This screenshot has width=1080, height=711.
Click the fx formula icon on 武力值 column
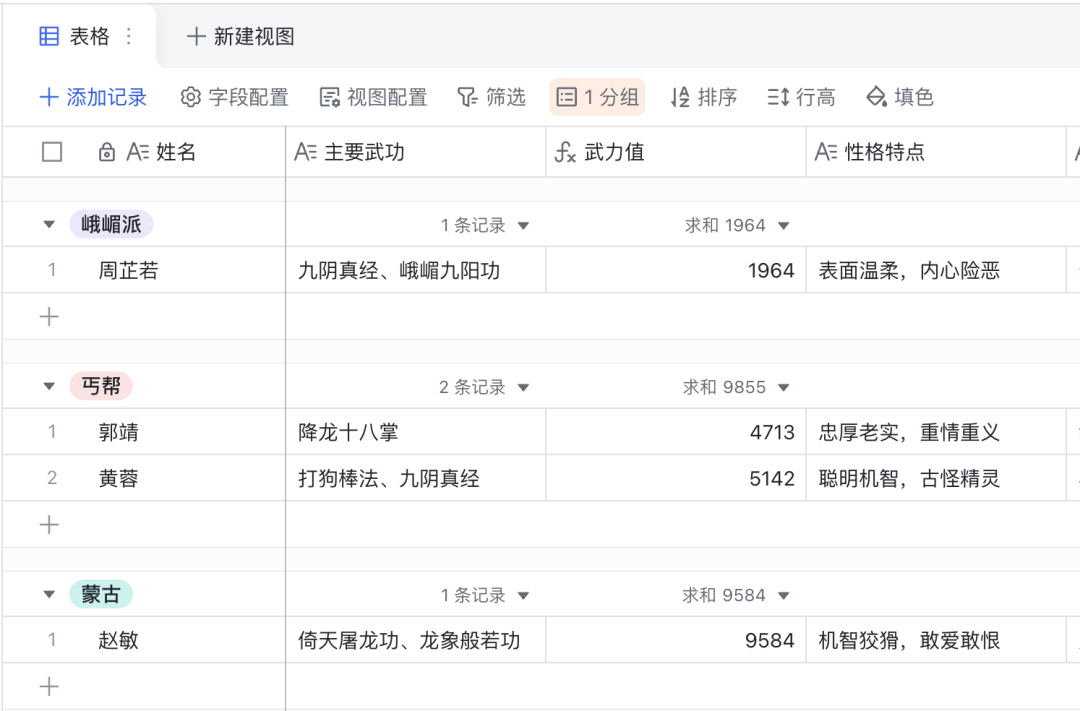pyautogui.click(x=564, y=152)
